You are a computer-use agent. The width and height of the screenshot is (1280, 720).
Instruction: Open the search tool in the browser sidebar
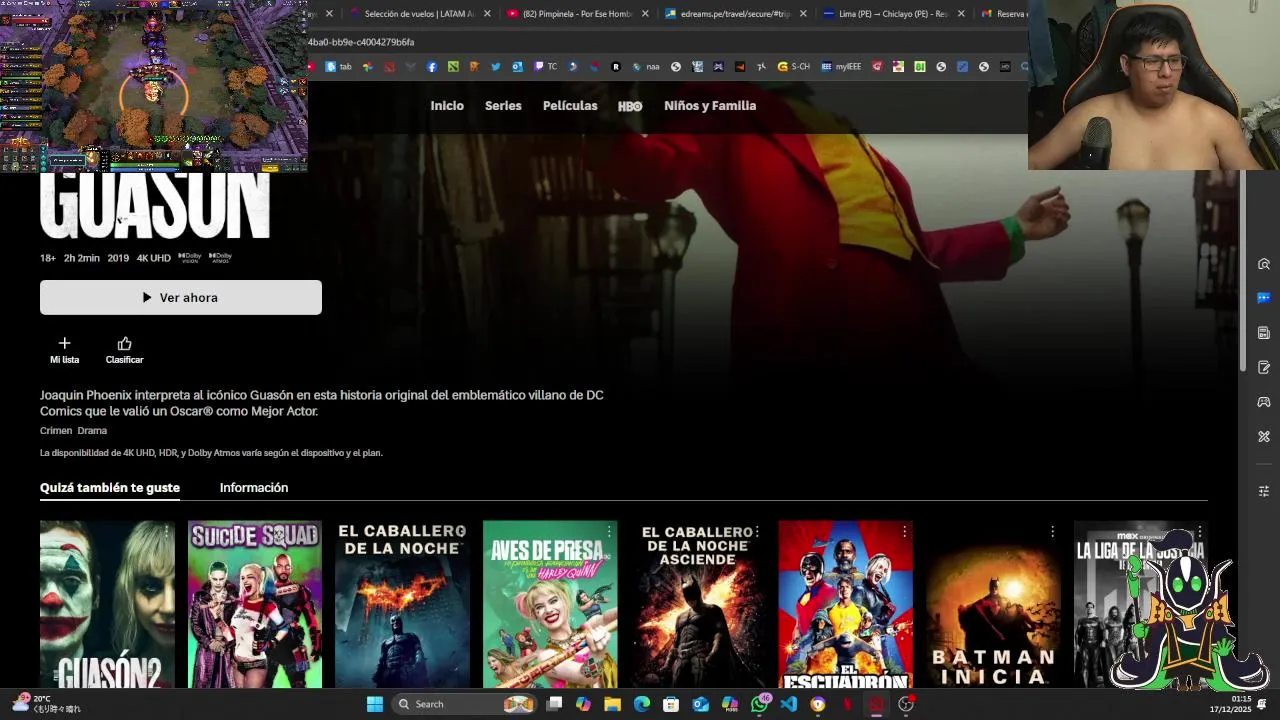(x=1264, y=264)
